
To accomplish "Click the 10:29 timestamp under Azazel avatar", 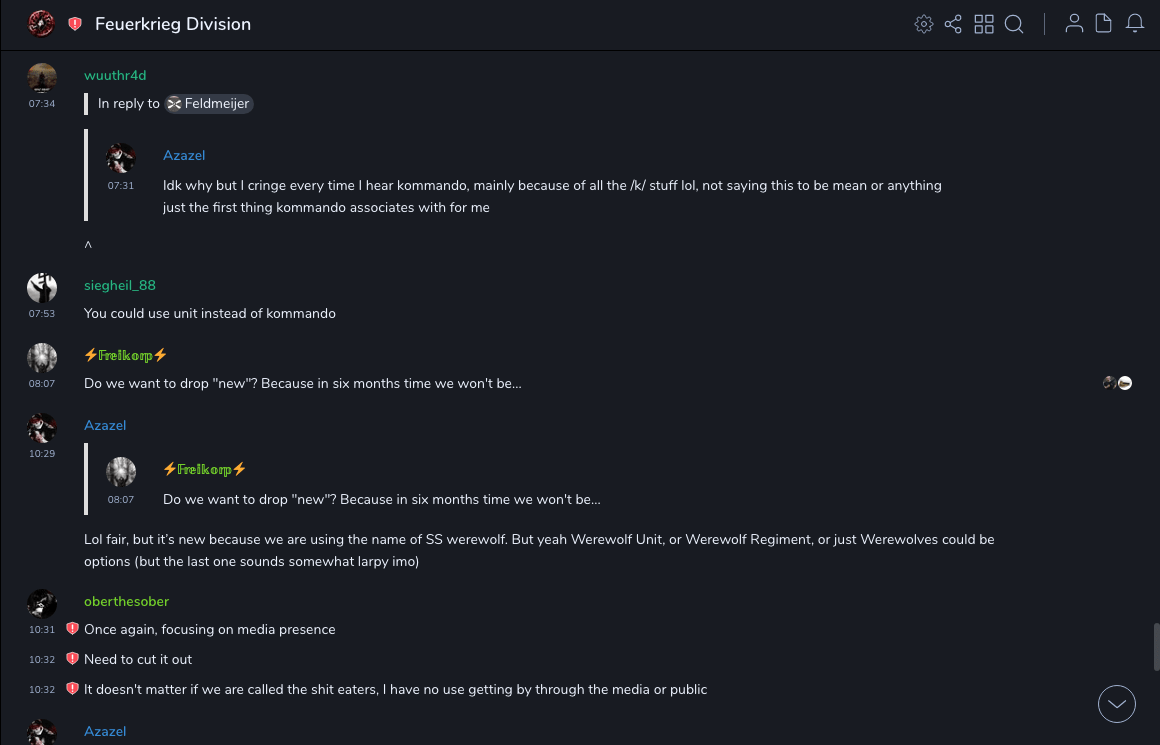I will (x=42, y=454).
